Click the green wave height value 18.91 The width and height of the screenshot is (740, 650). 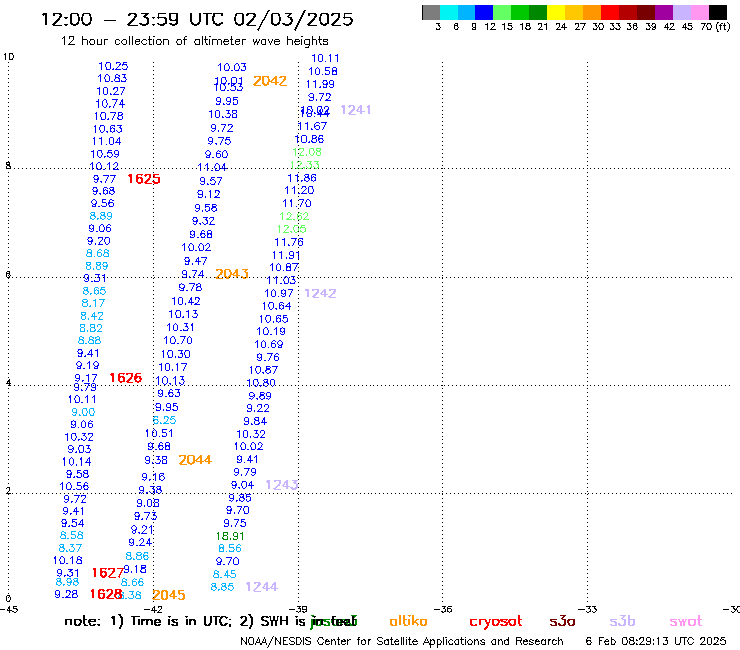pyautogui.click(x=230, y=536)
